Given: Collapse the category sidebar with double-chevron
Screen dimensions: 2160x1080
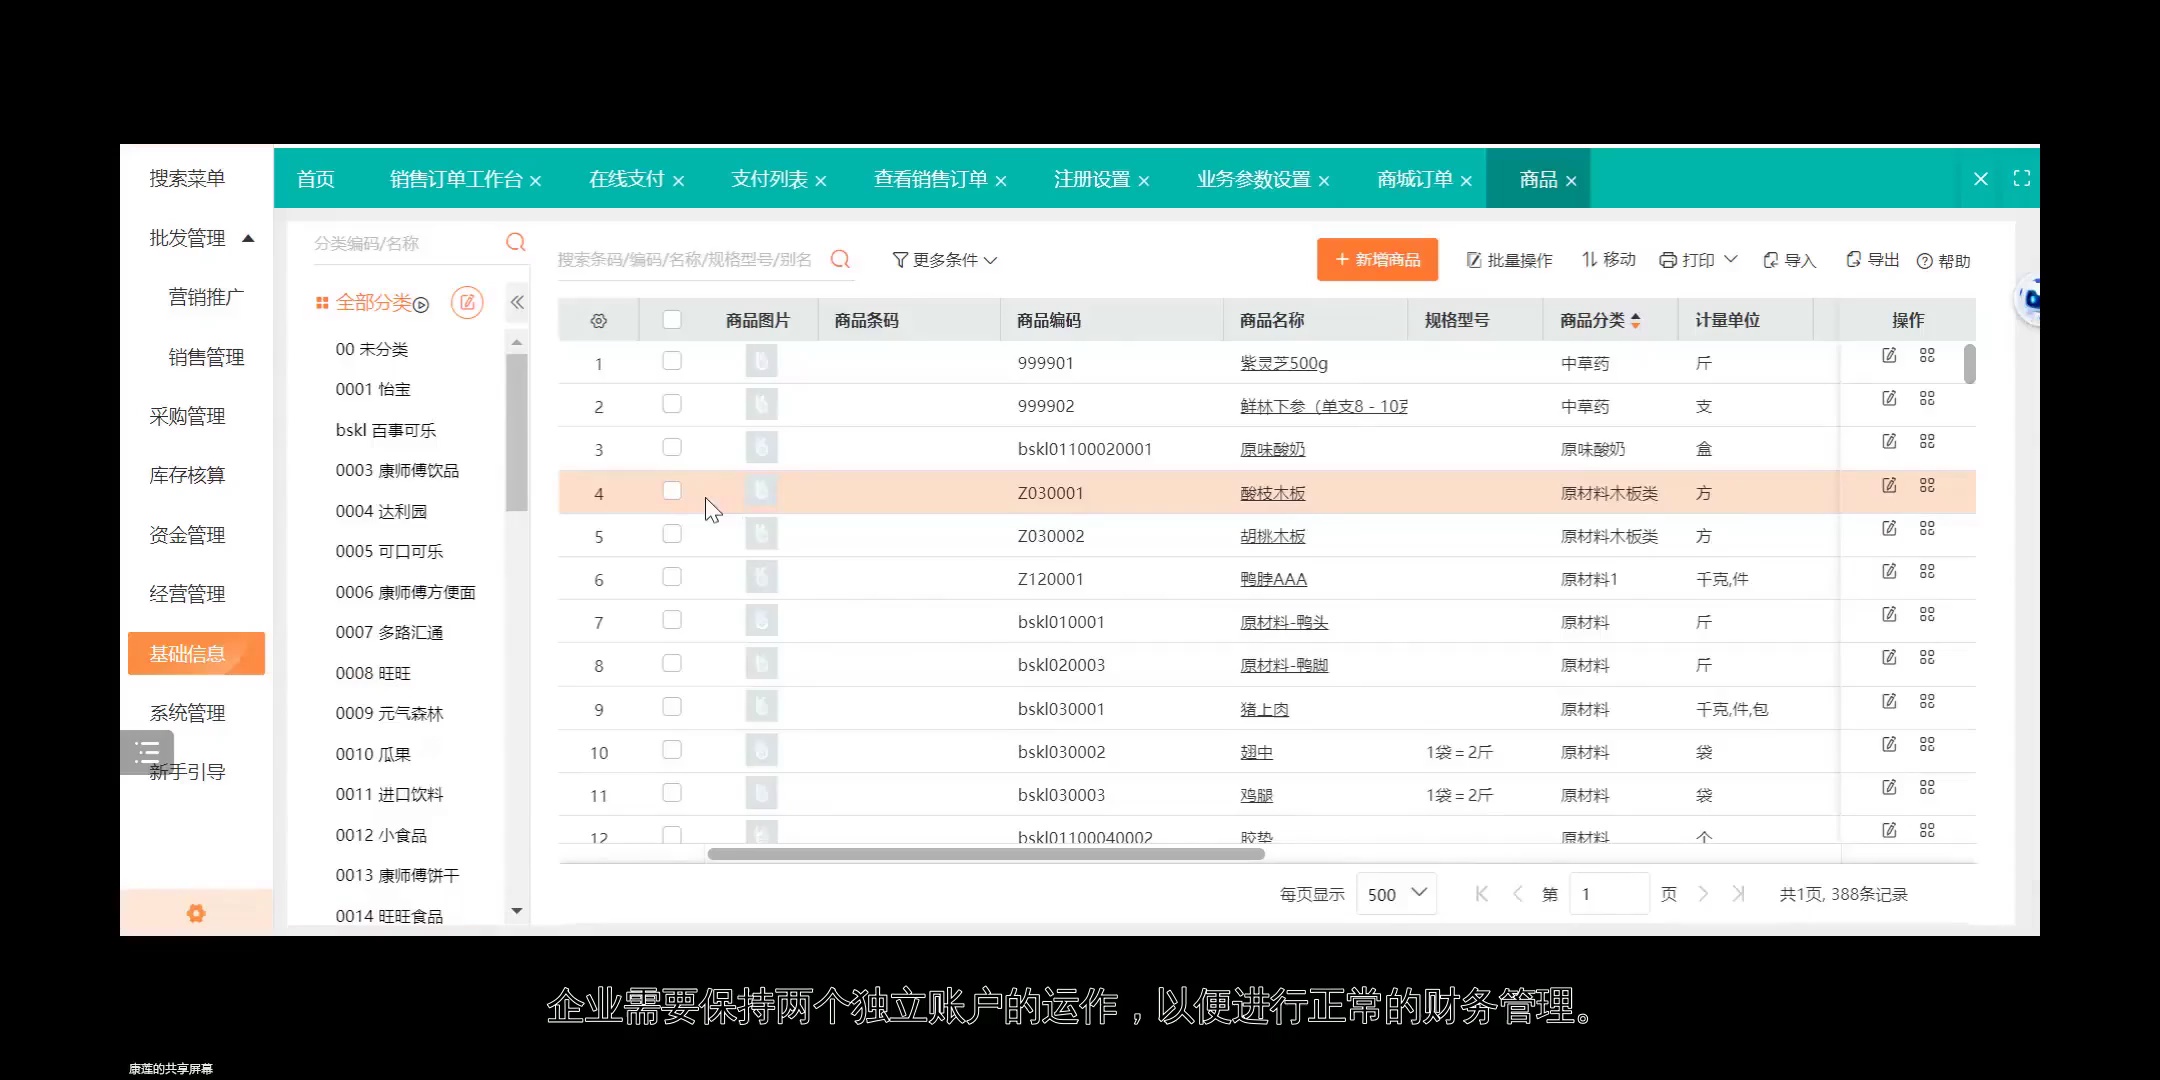Looking at the screenshot, I should click(517, 301).
